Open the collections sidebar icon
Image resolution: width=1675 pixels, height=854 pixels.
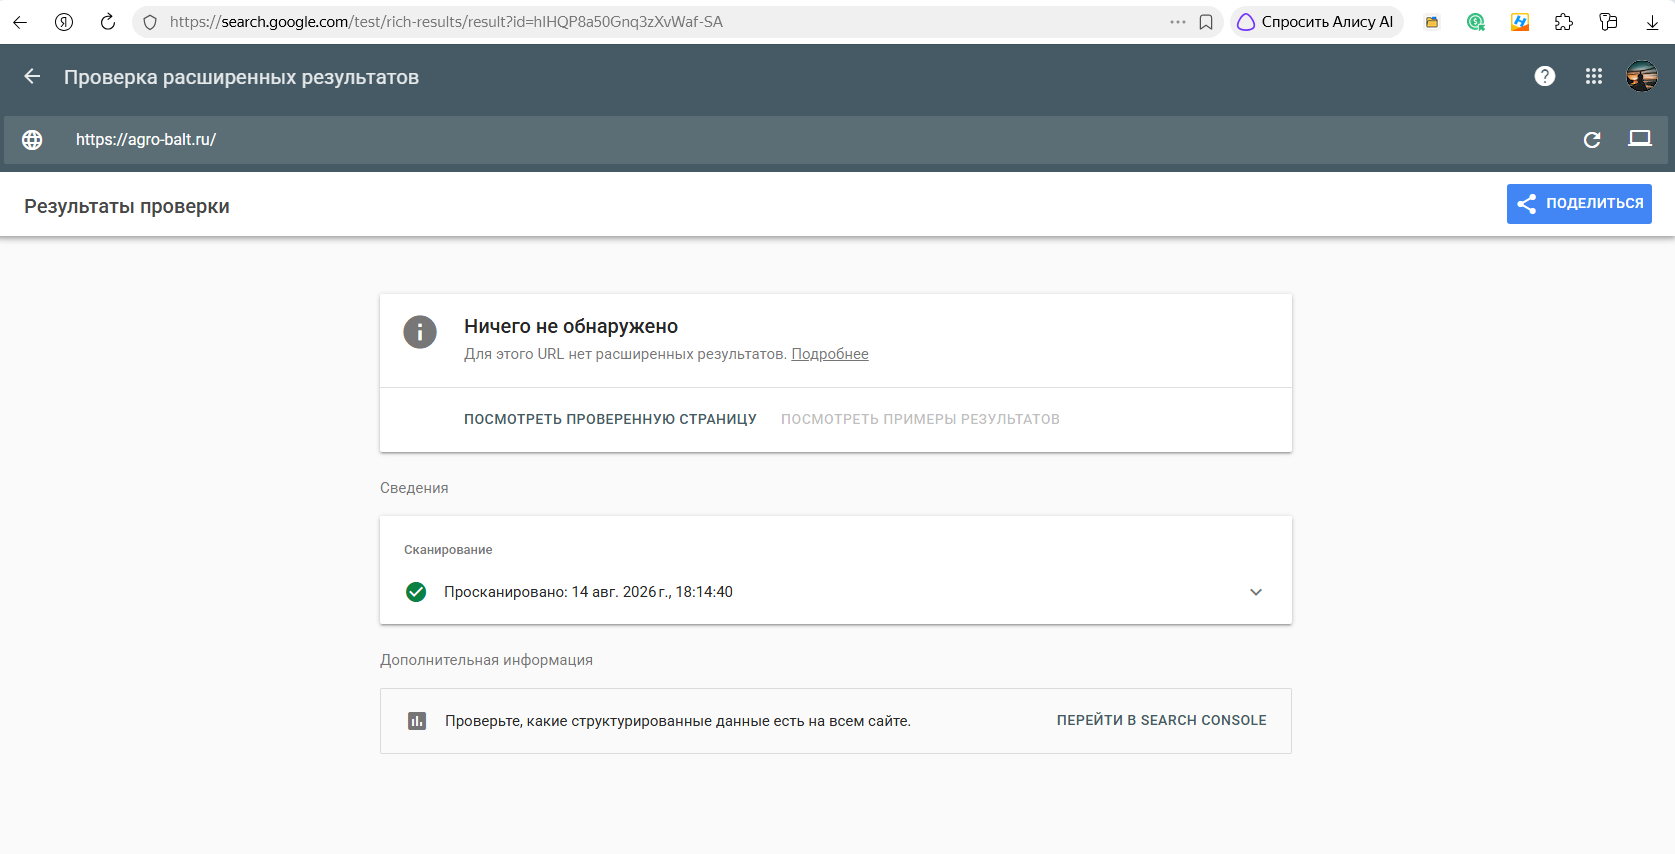coord(1608,22)
